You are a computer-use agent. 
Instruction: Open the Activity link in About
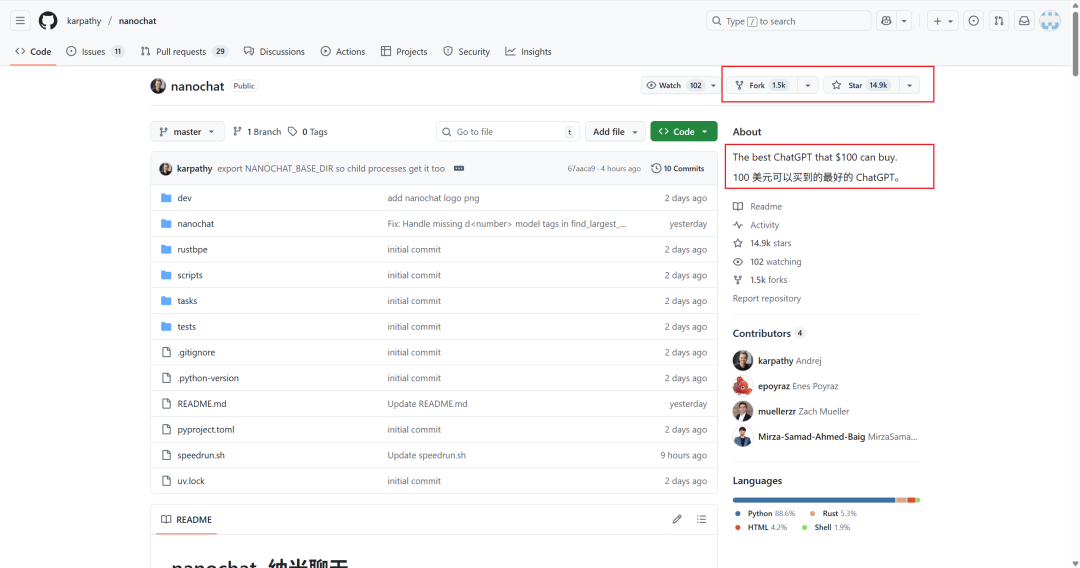click(x=756, y=225)
